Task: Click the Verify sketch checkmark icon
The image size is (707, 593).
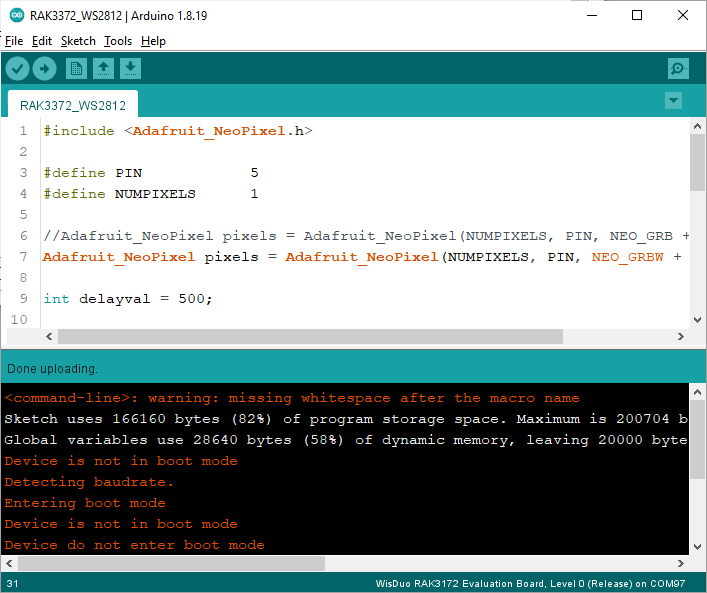Action: [17, 68]
